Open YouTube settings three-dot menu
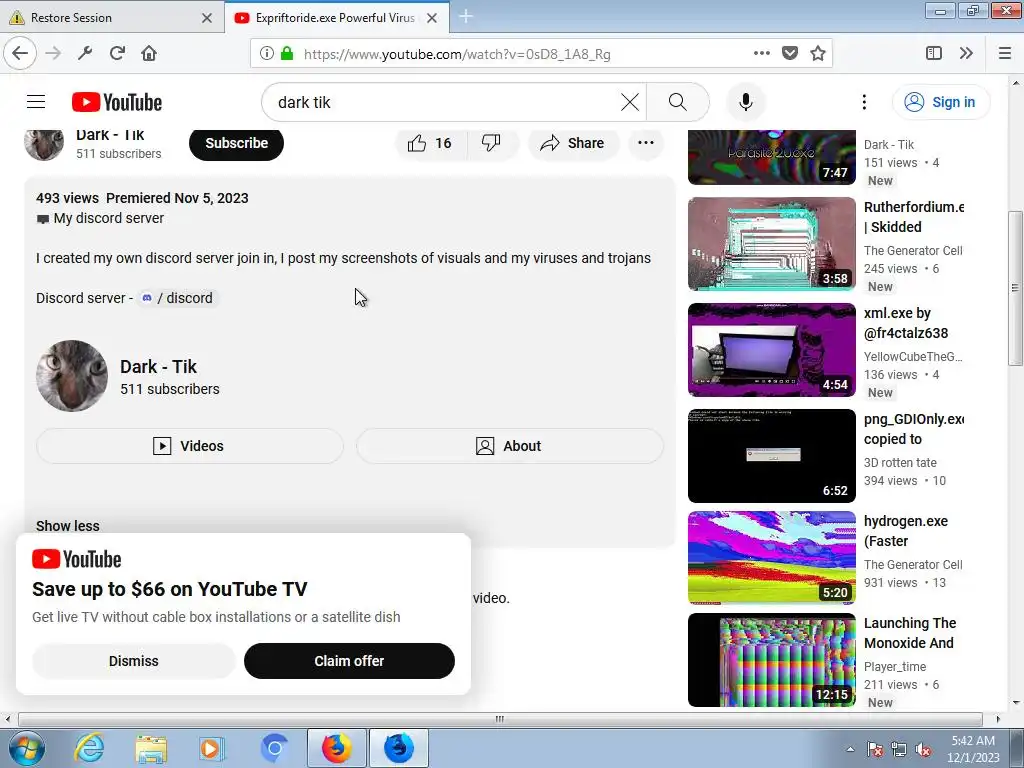Image resolution: width=1024 pixels, height=768 pixels. [x=864, y=102]
